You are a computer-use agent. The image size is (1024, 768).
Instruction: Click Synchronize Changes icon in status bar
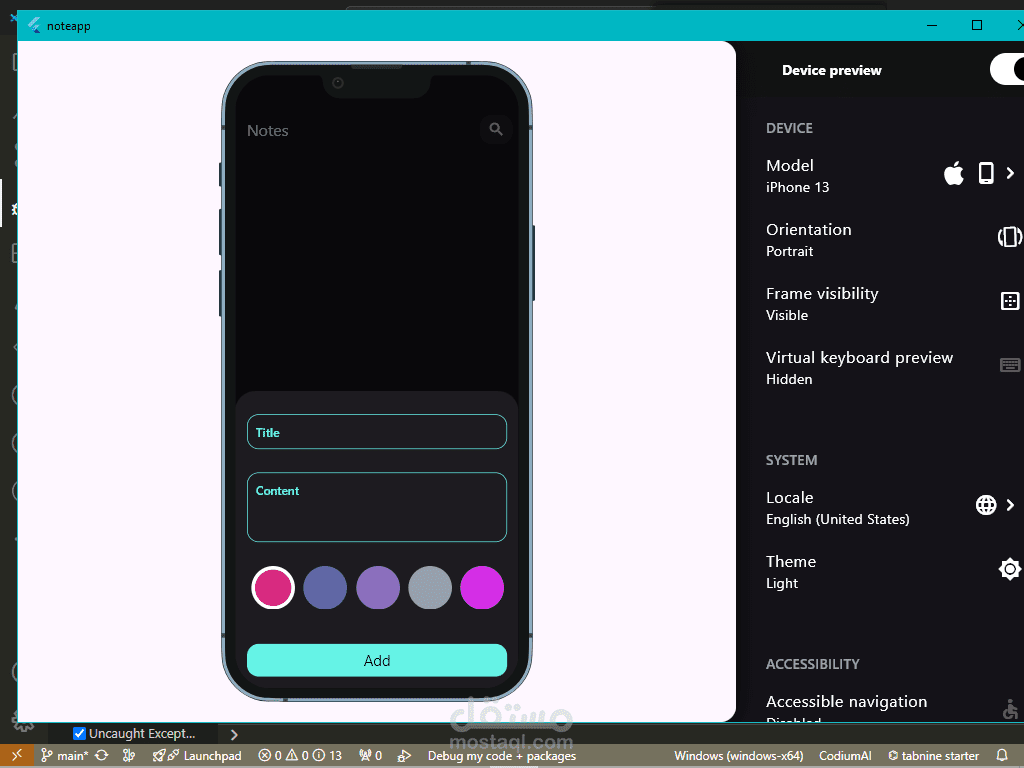pyautogui.click(x=101, y=756)
